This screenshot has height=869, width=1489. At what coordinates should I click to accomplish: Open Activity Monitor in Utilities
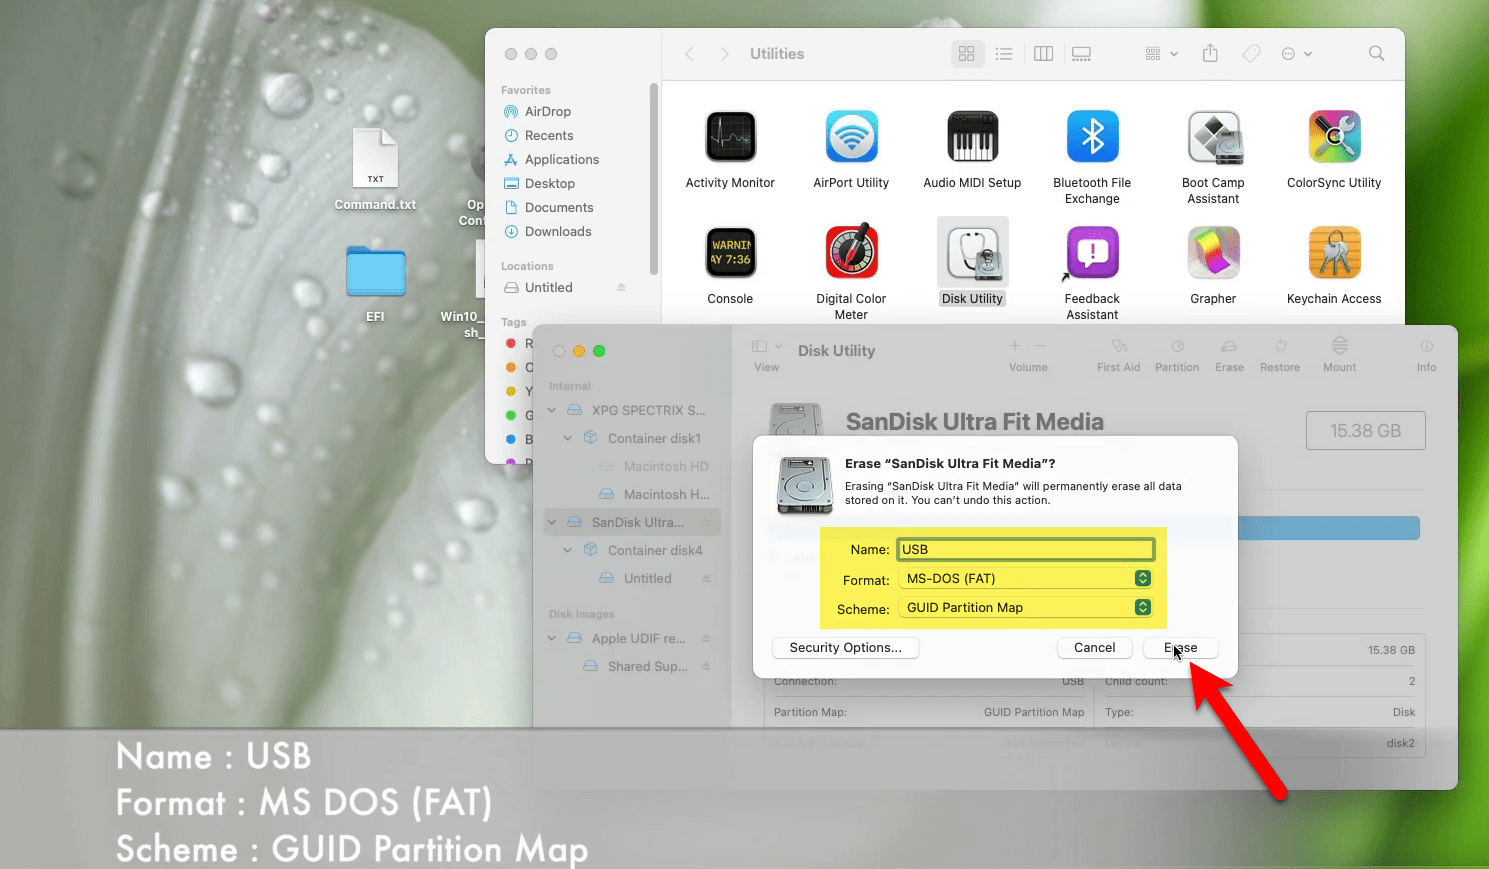(730, 137)
